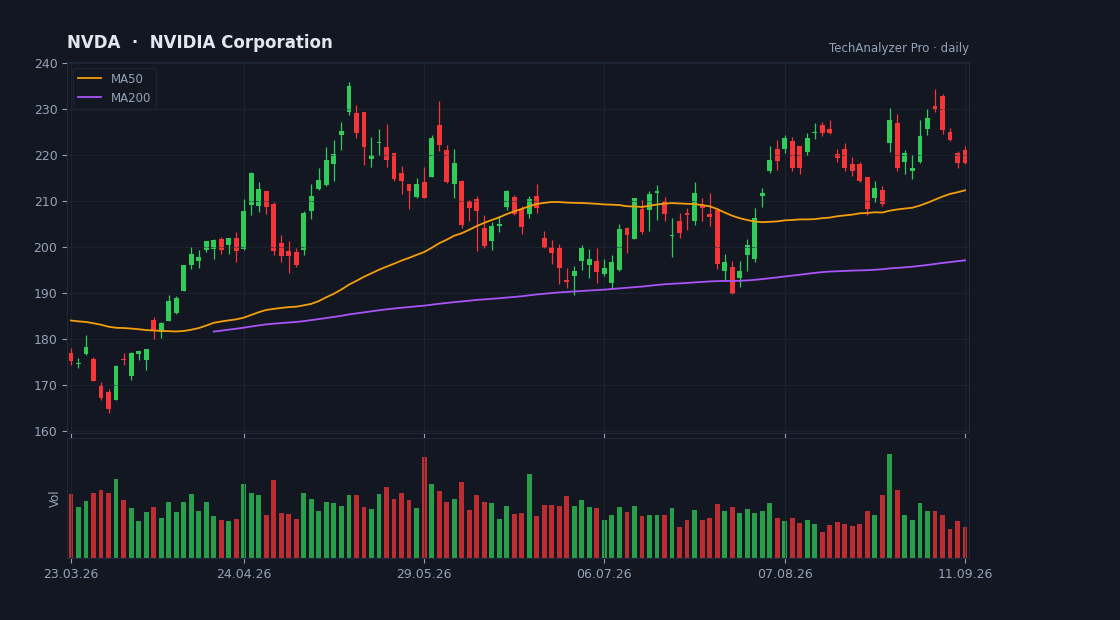Image resolution: width=1120 pixels, height=620 pixels.
Task: Click the 200 price axis label
Action: [46, 248]
